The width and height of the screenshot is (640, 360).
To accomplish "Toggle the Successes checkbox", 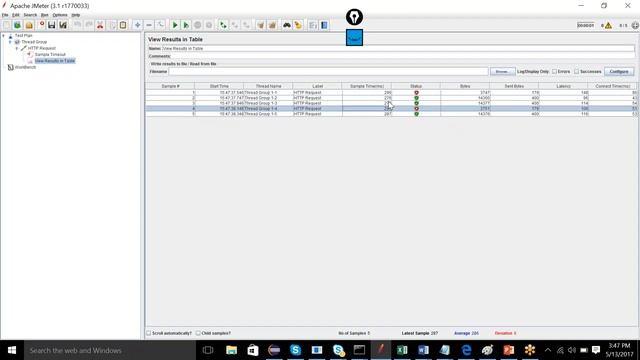I will (x=576, y=71).
